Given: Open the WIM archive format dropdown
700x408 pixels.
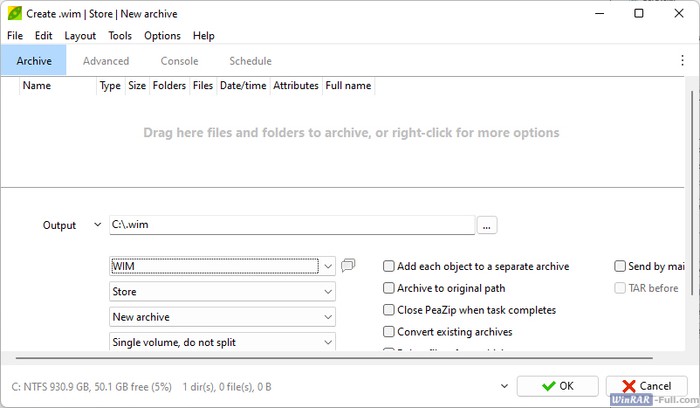Looking at the screenshot, I should [222, 266].
